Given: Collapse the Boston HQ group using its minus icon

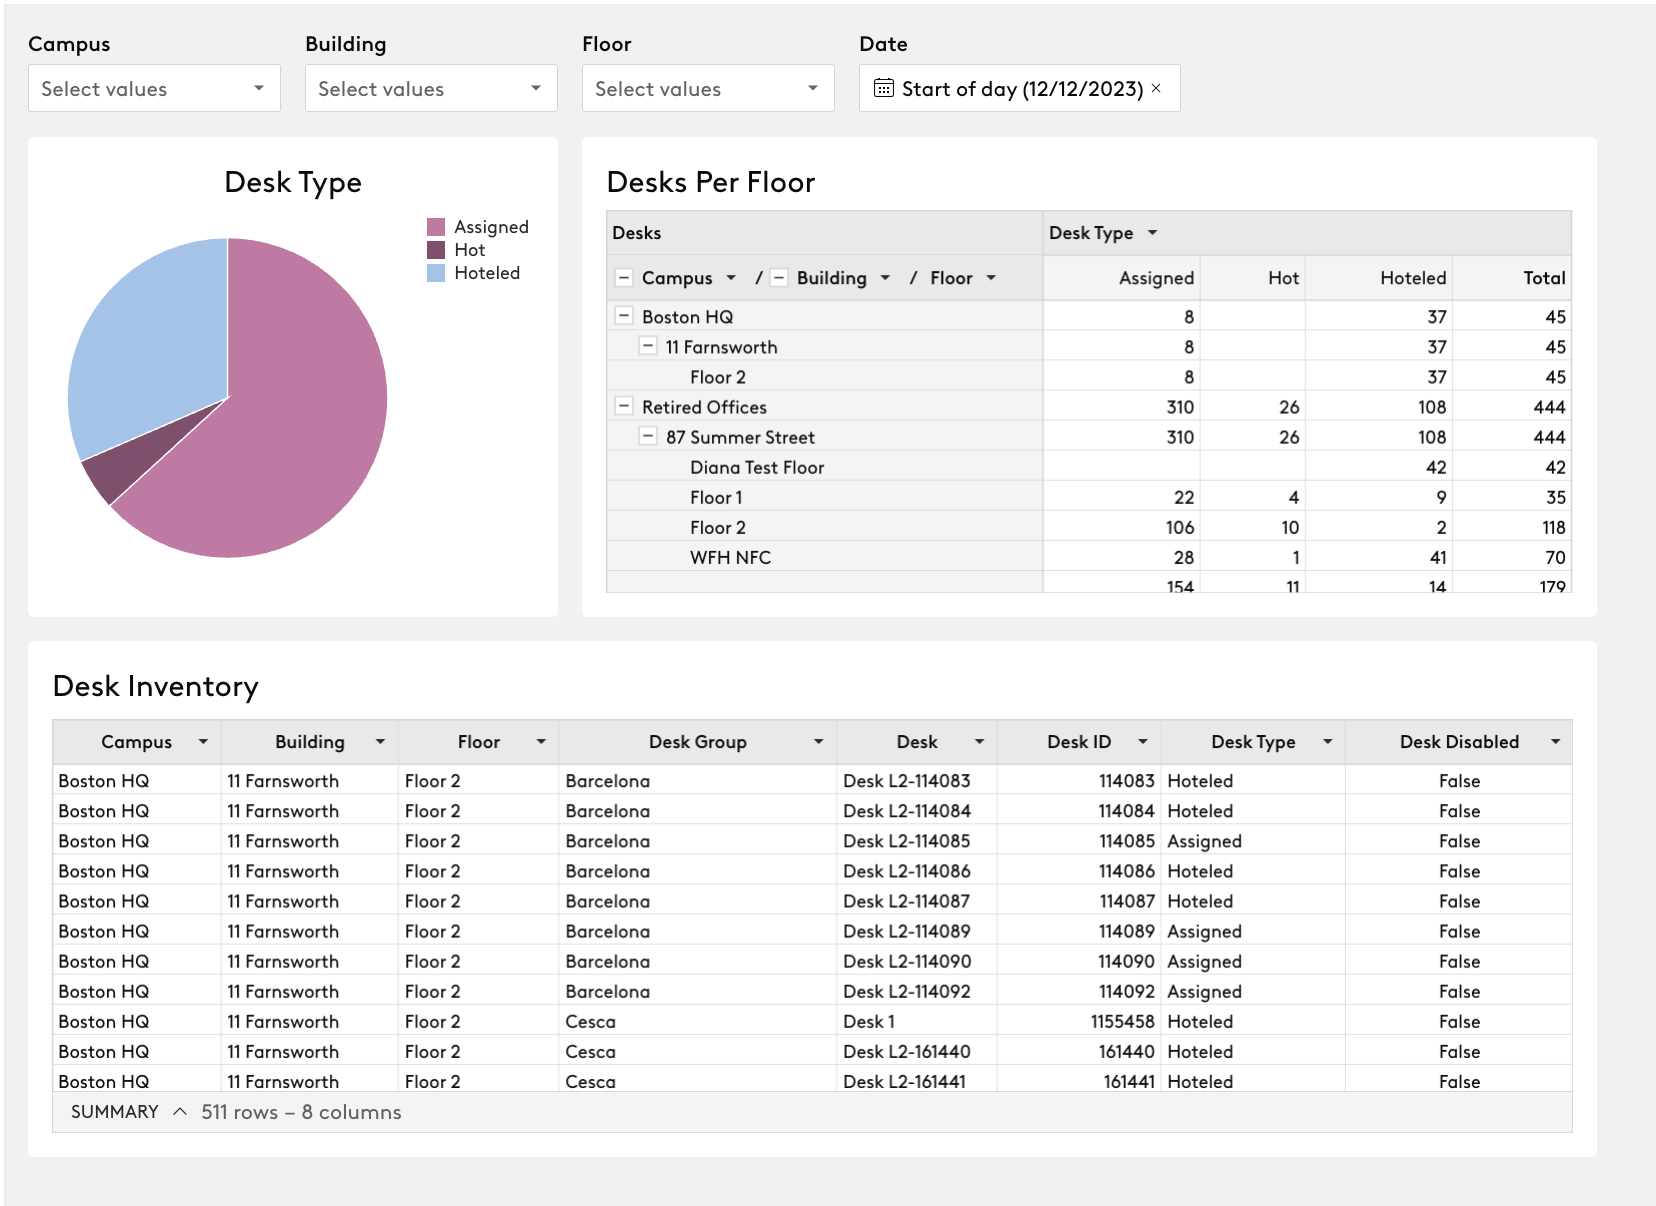Looking at the screenshot, I should [x=623, y=316].
